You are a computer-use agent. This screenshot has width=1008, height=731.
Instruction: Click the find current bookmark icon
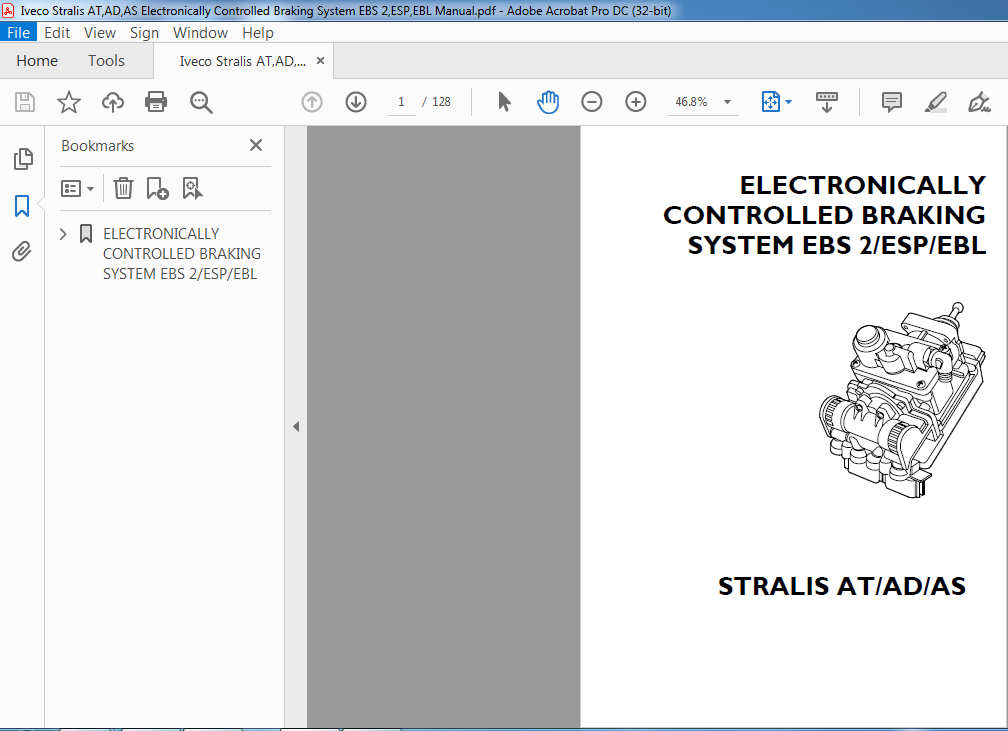[192, 188]
